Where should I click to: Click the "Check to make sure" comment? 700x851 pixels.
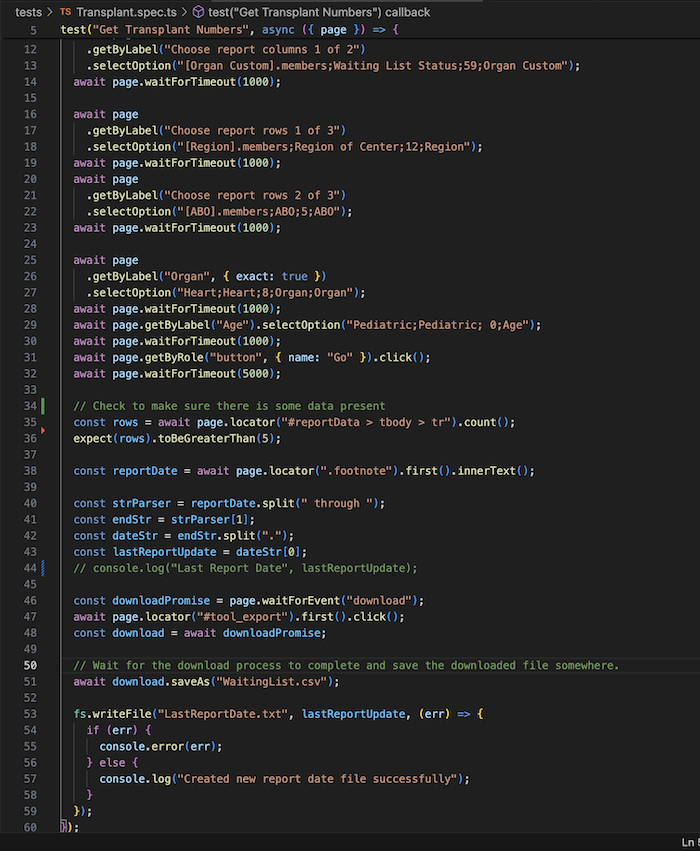pyautogui.click(x=230, y=406)
